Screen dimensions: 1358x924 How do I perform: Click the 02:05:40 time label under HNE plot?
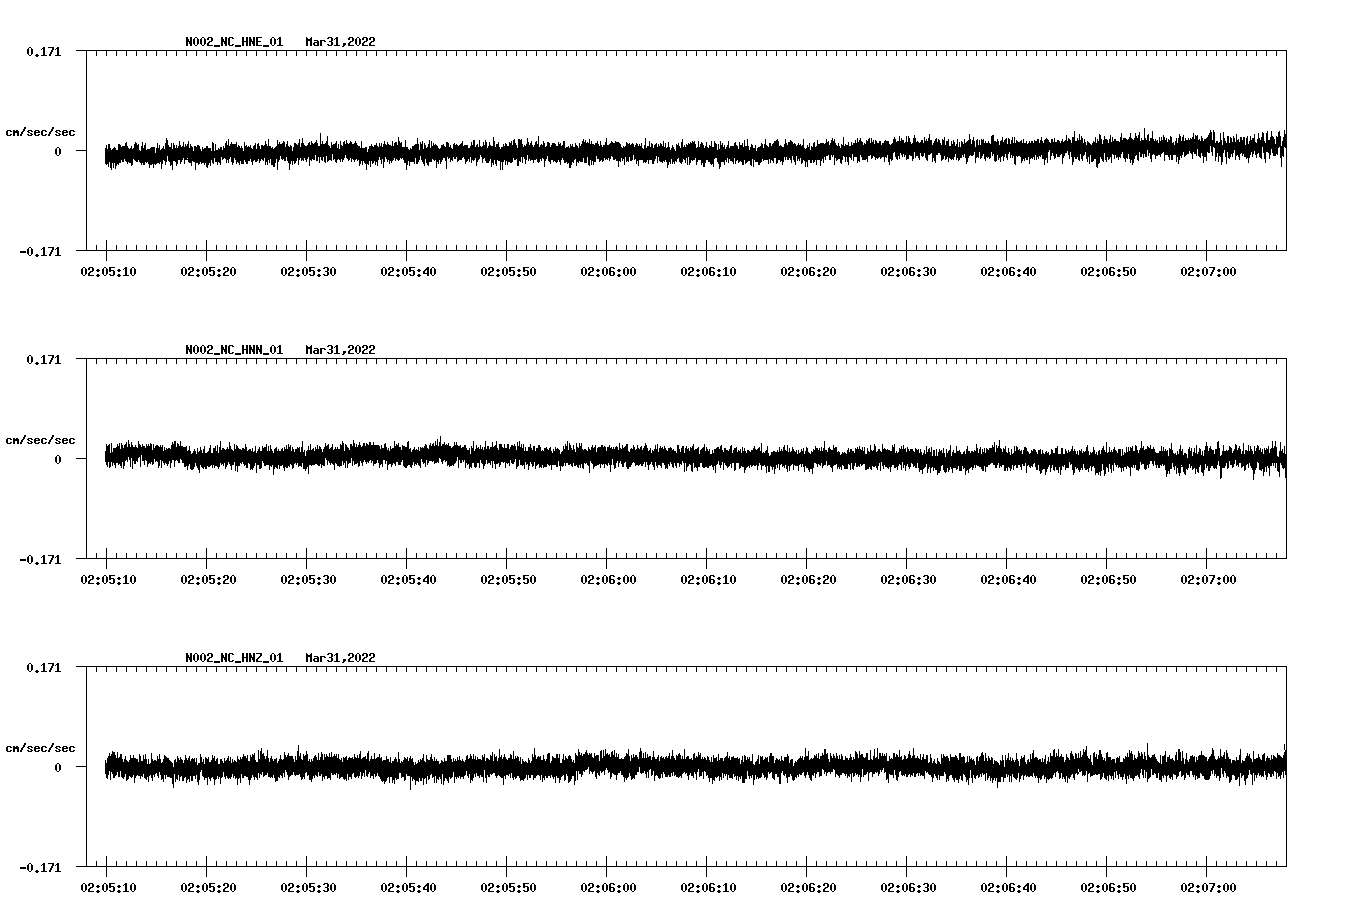(408, 271)
